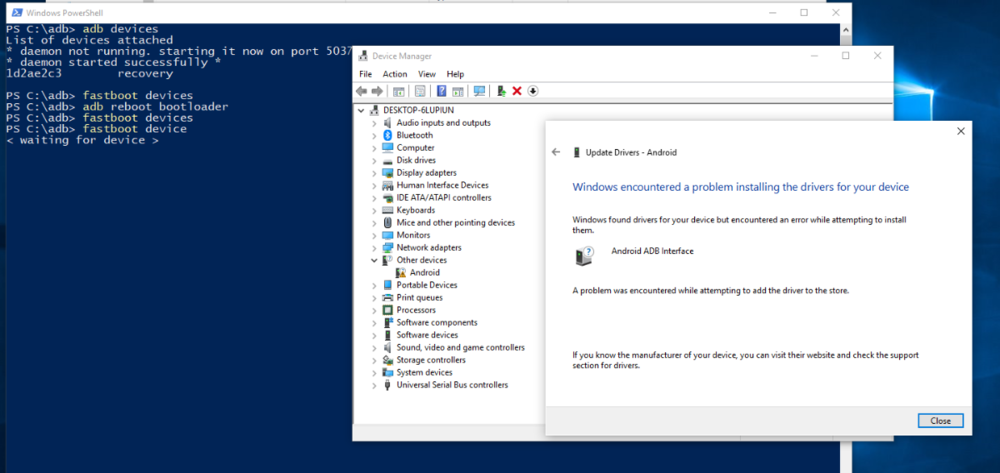
Task: Click the down-arrow Disable device icon
Action: click(533, 91)
